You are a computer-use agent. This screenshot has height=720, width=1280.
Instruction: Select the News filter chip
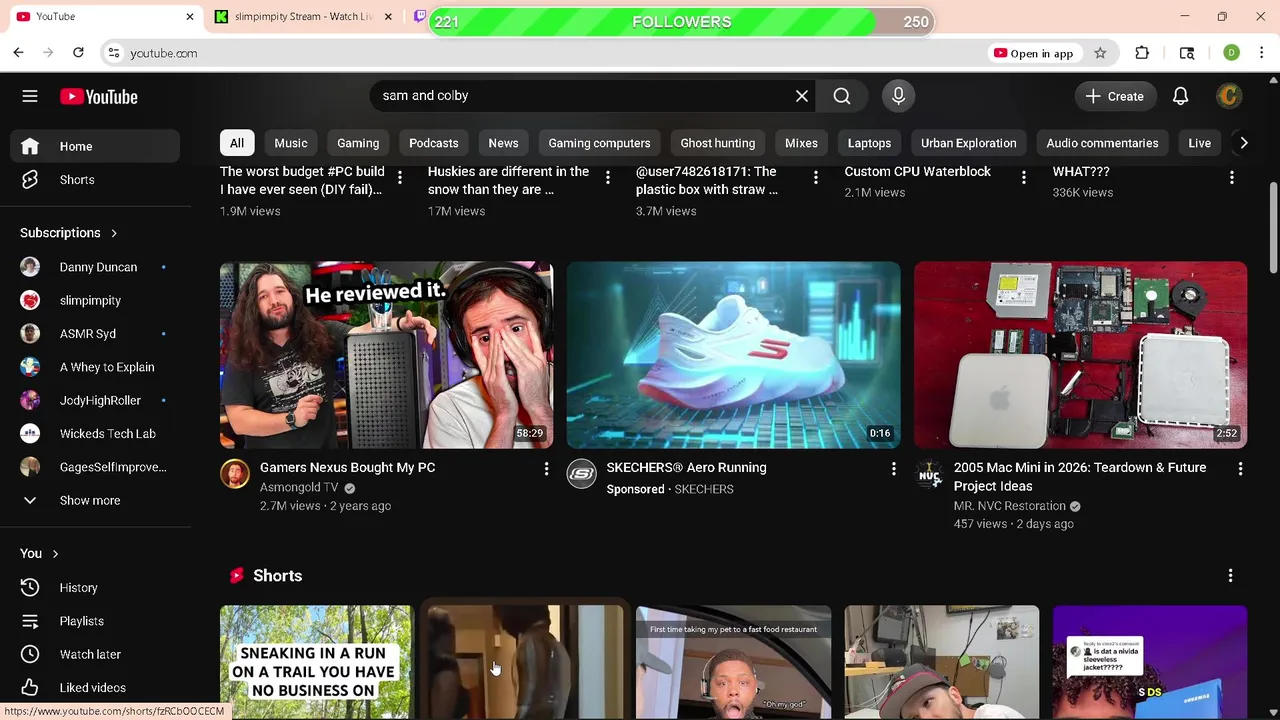point(503,143)
